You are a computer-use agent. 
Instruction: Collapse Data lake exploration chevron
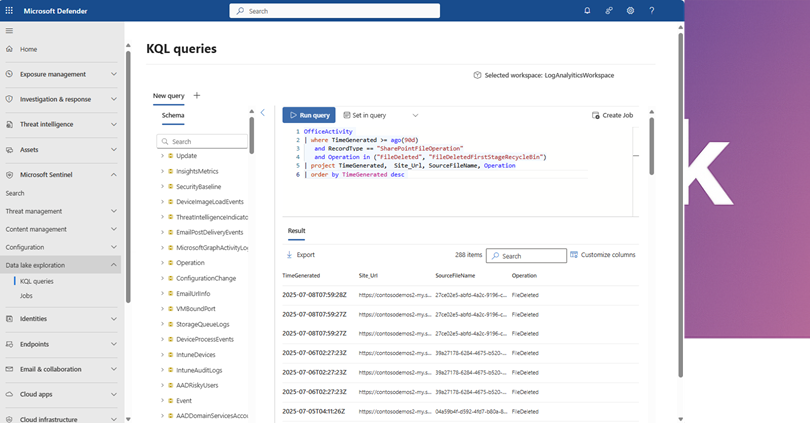[x=114, y=265]
